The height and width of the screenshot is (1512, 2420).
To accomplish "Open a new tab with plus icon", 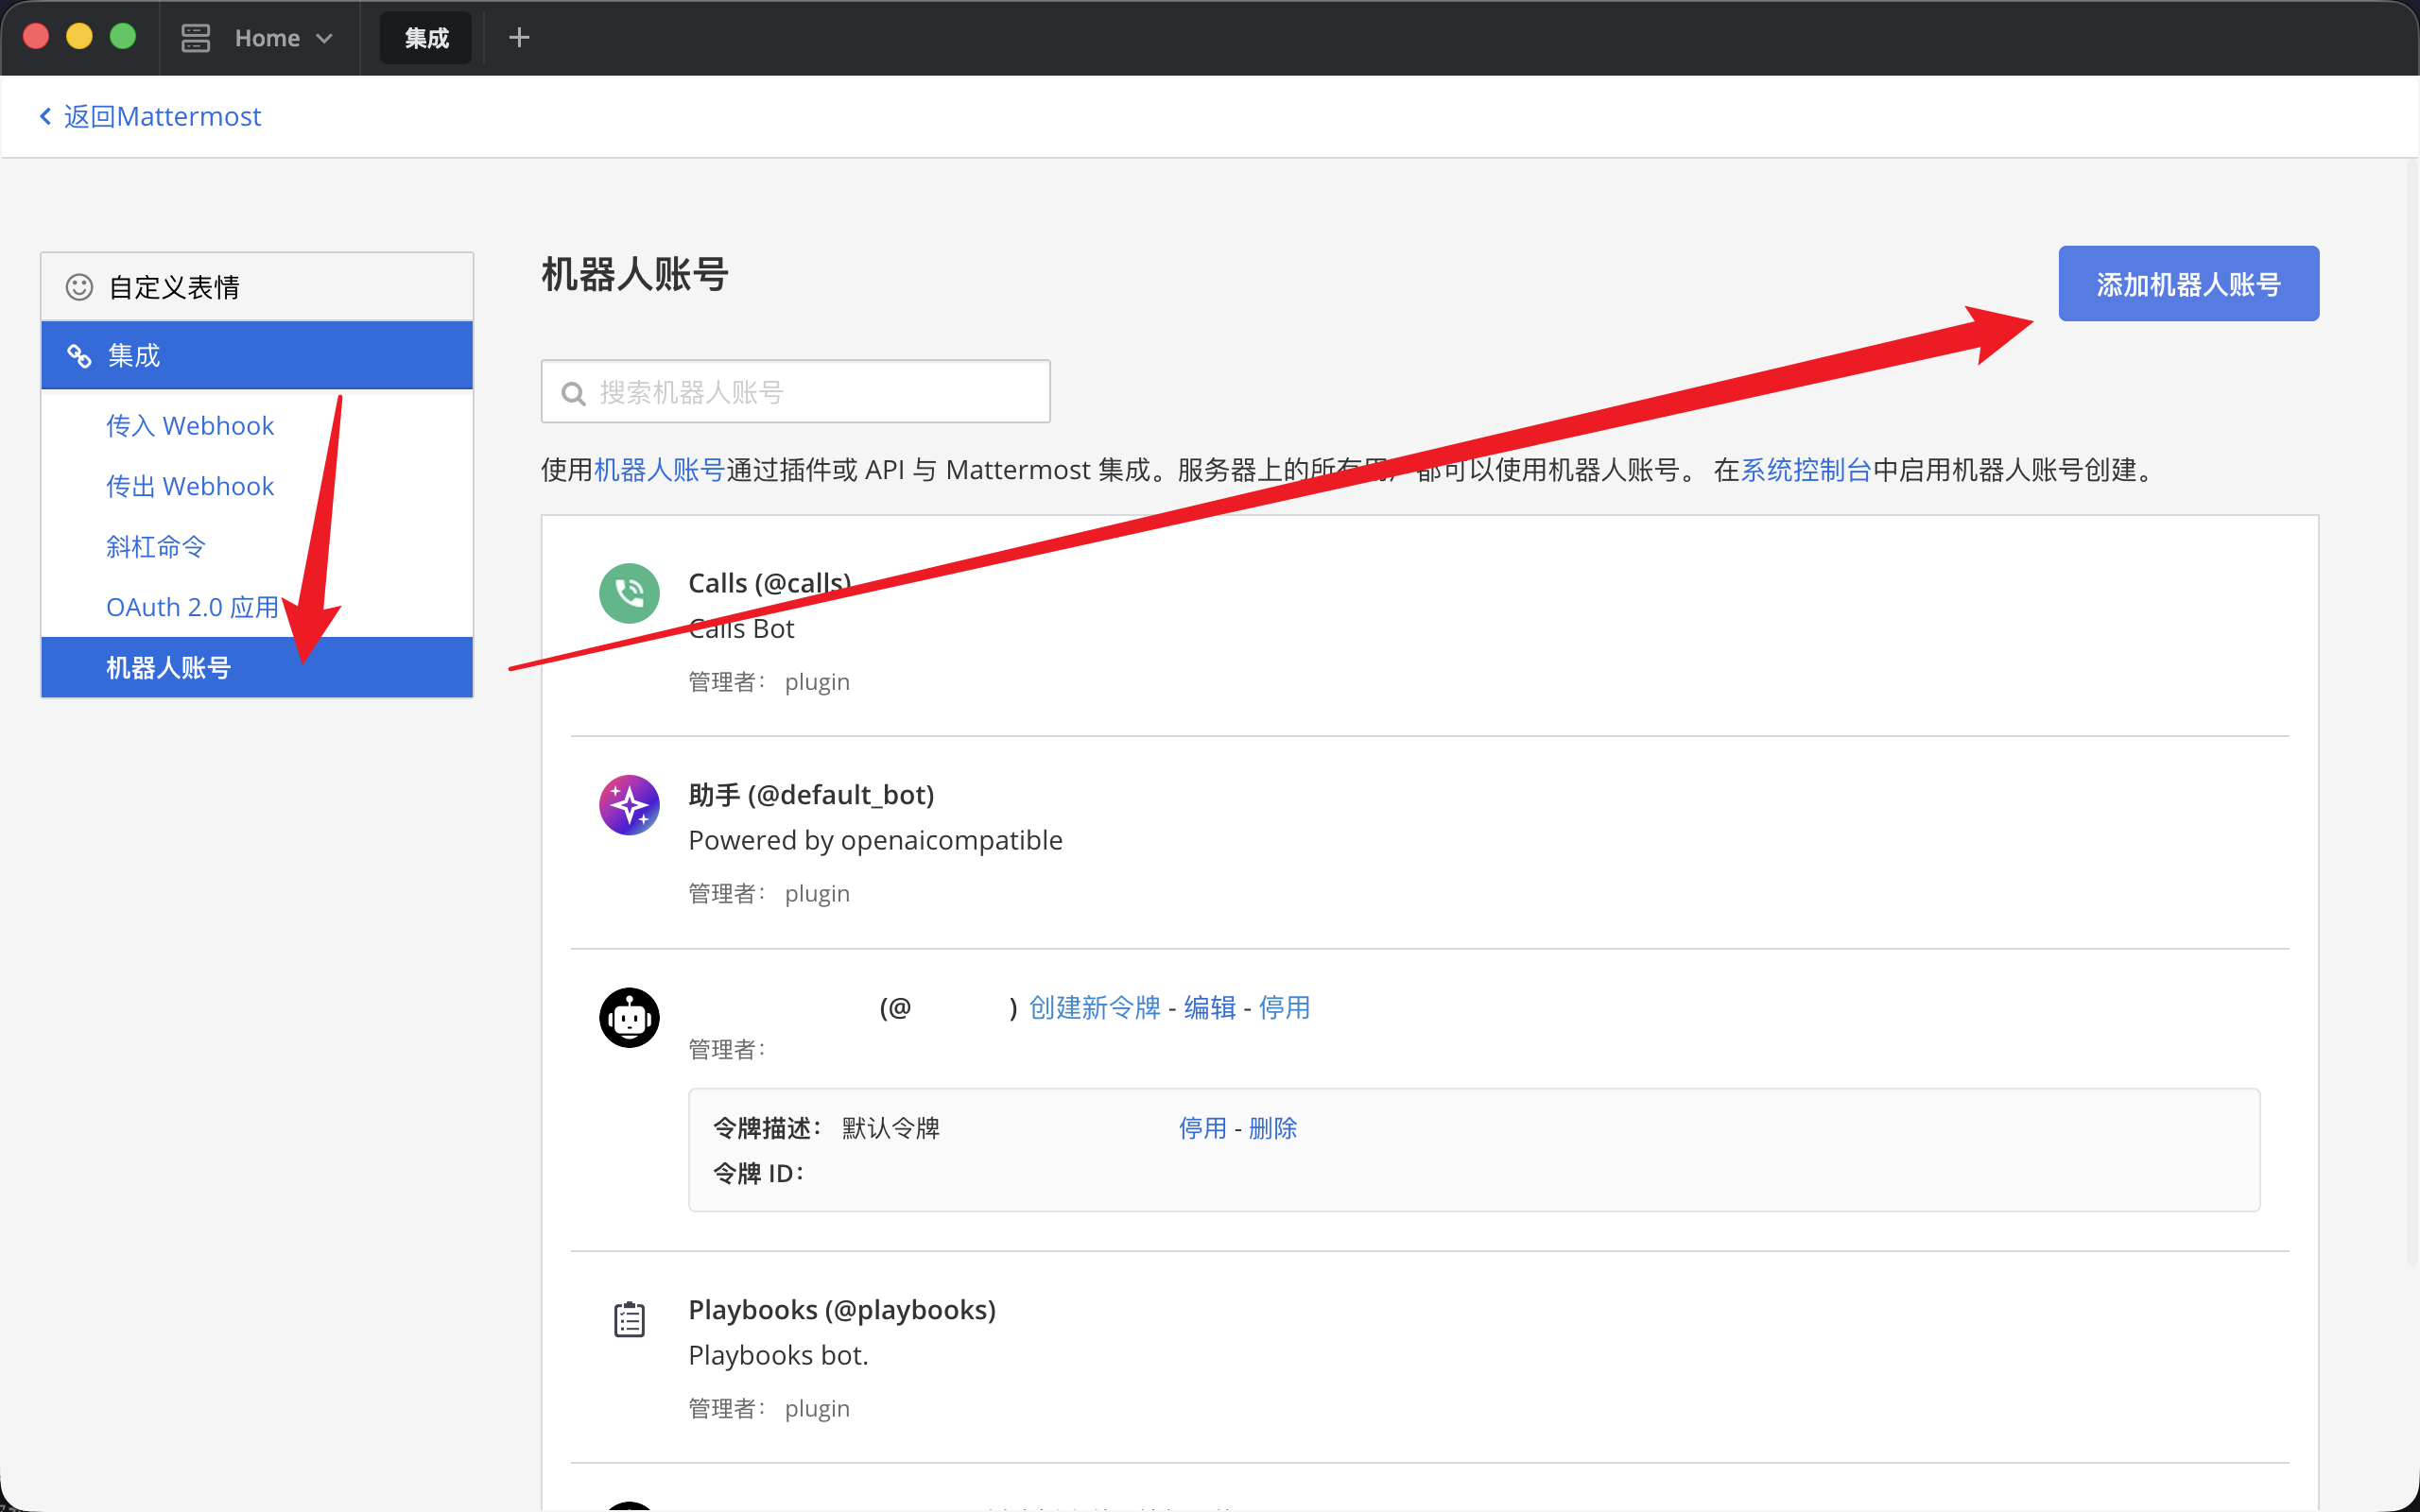I will click(x=518, y=38).
